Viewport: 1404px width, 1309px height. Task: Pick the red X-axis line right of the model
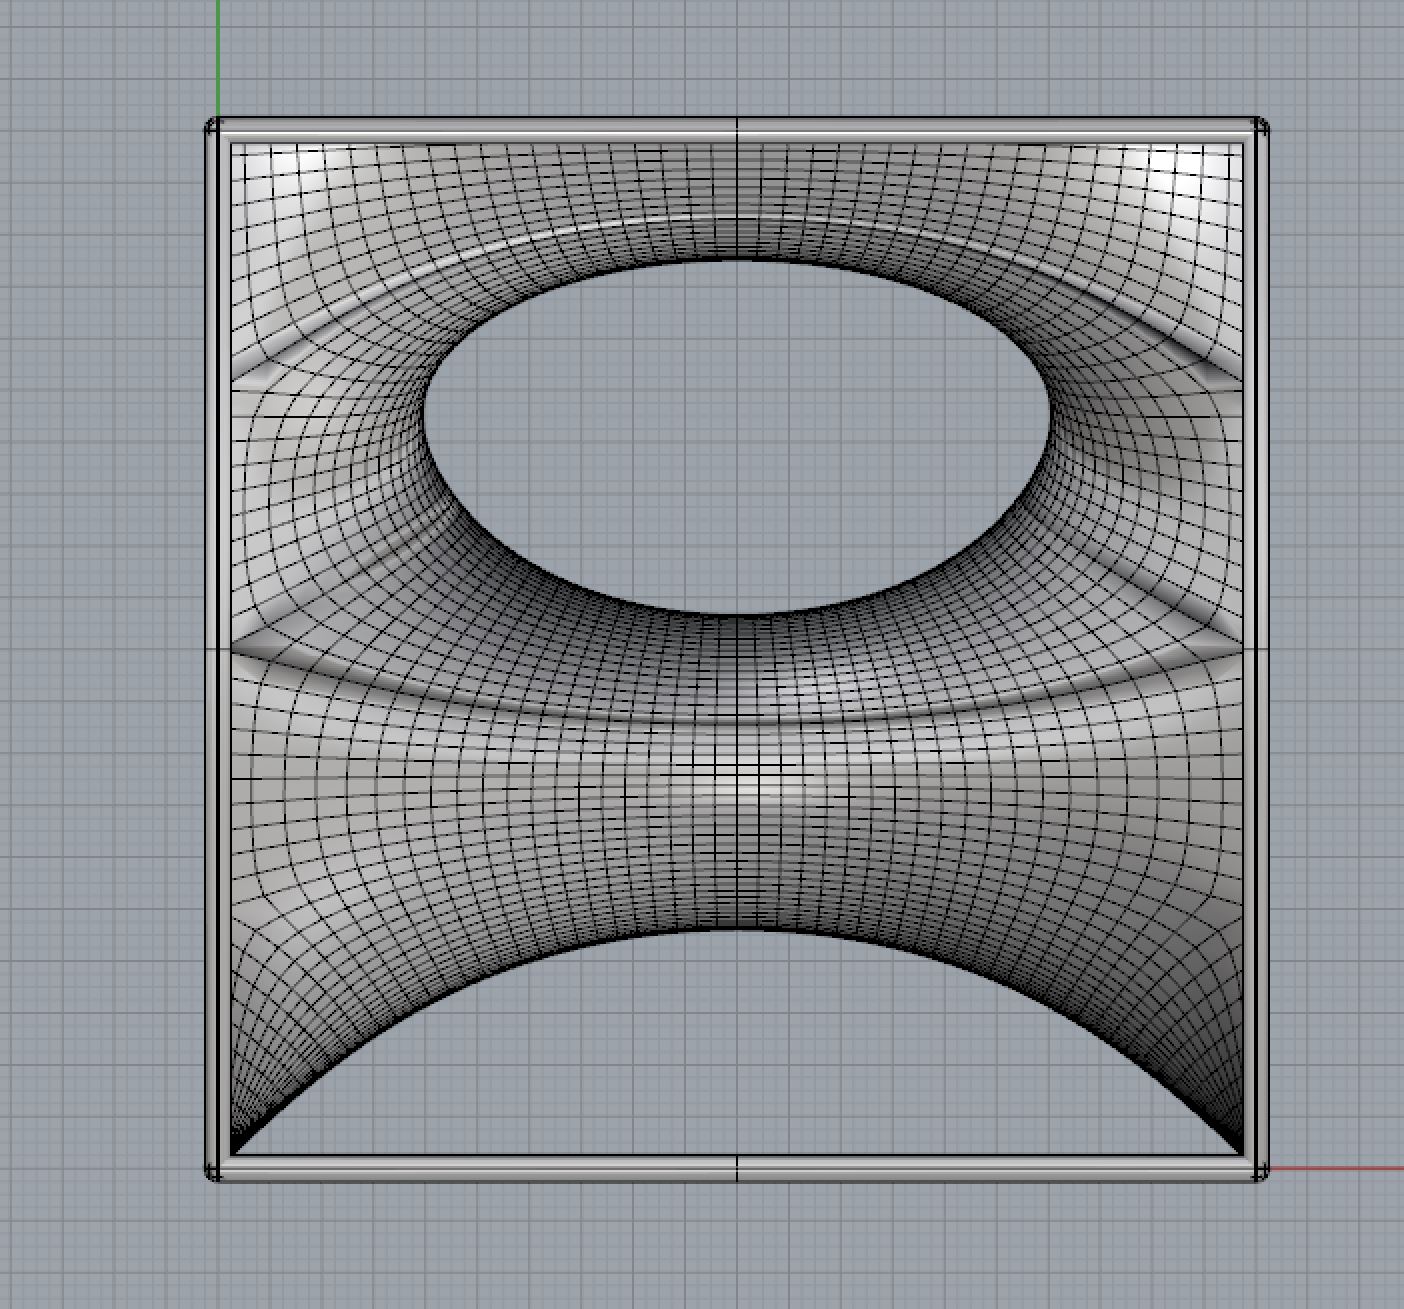point(1340,1168)
